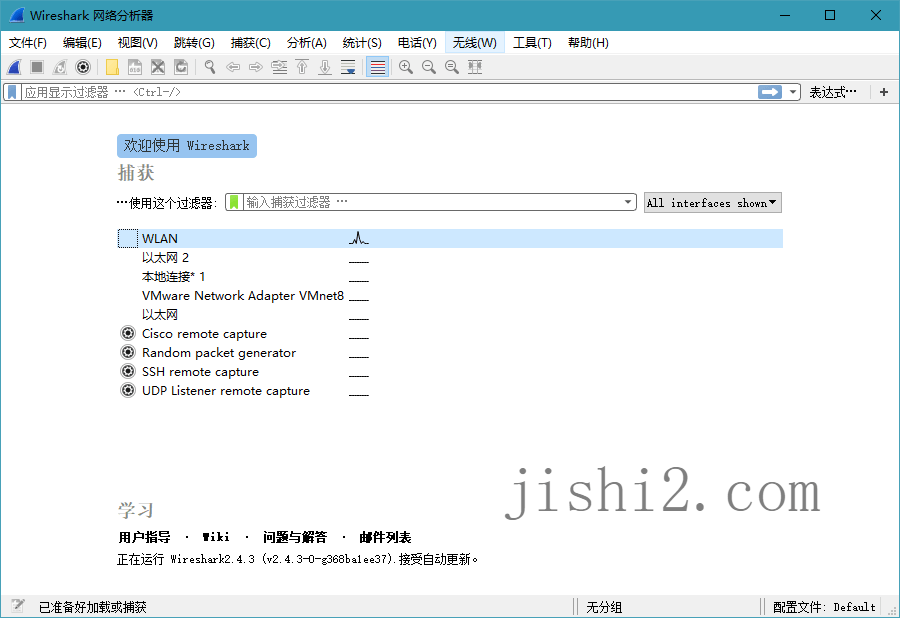The height and width of the screenshot is (618, 900).
Task: Open capture options gear icon
Action: [83, 67]
